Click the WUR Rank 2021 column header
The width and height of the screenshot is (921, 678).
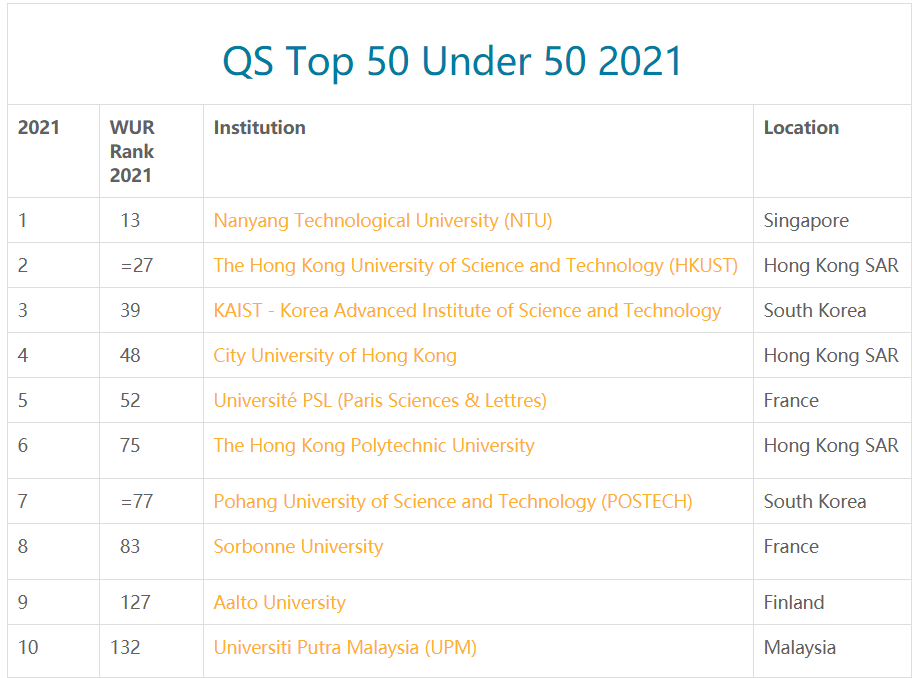[x=132, y=151]
